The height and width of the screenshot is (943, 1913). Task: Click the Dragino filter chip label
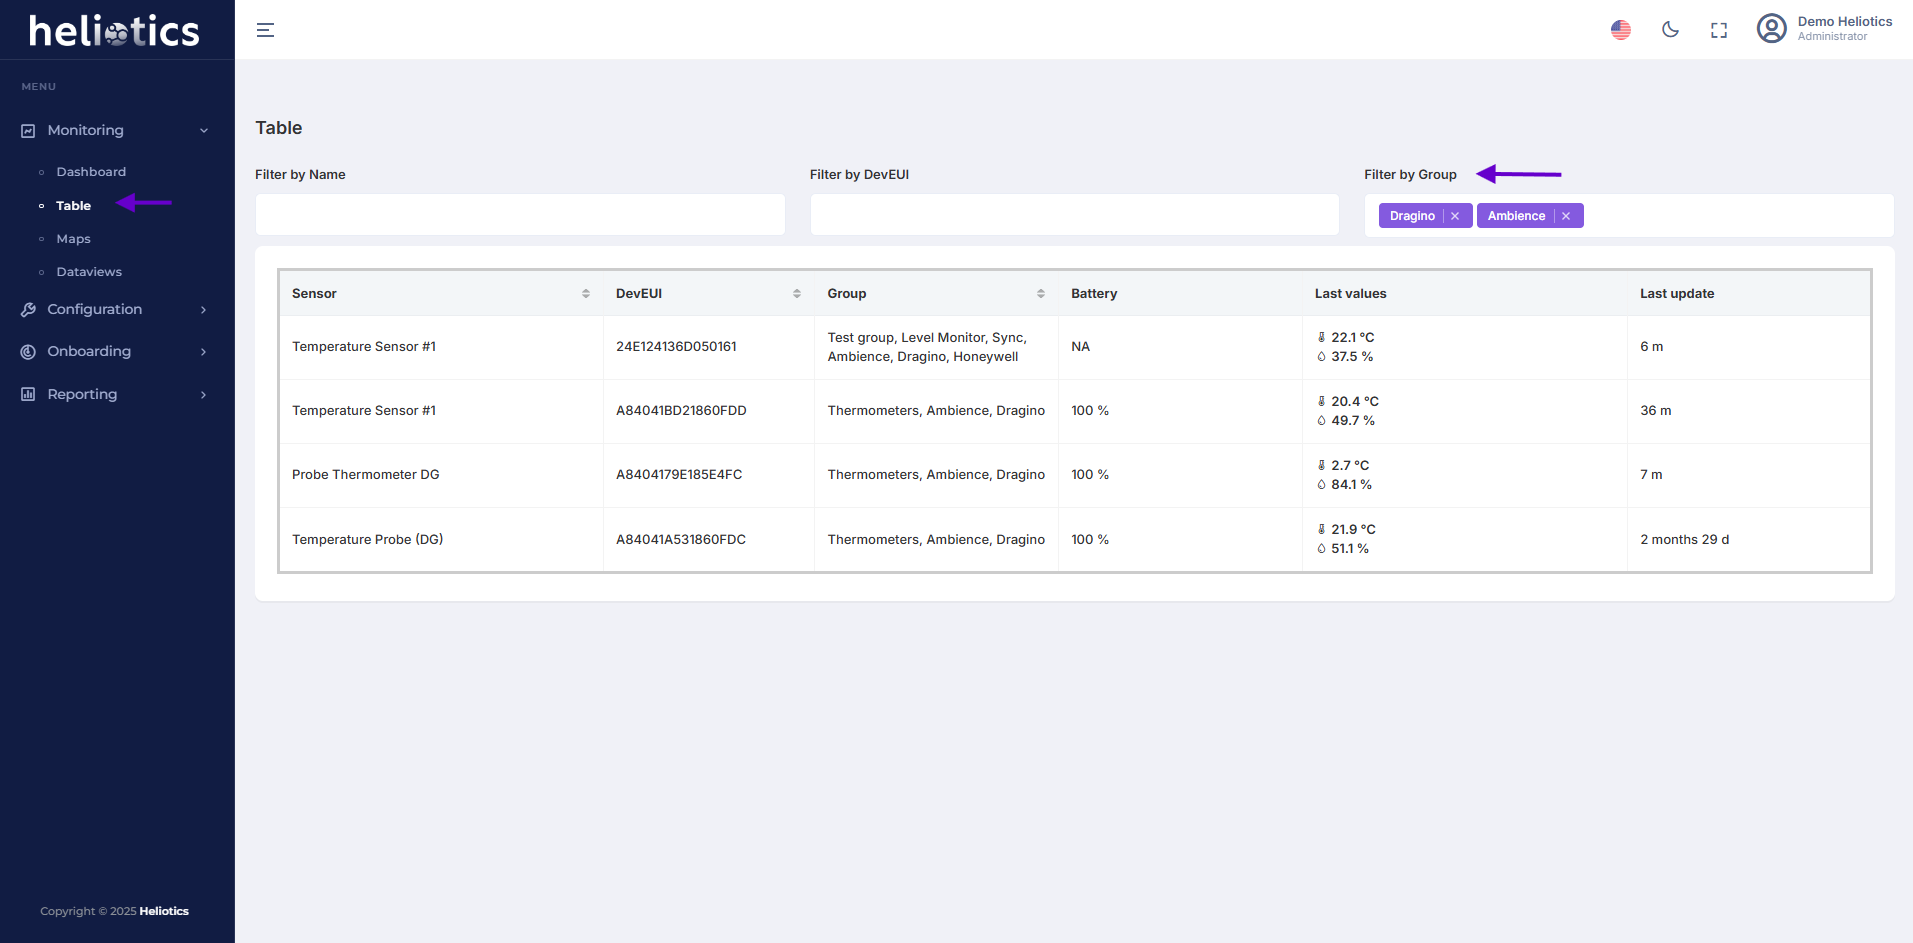click(x=1412, y=216)
